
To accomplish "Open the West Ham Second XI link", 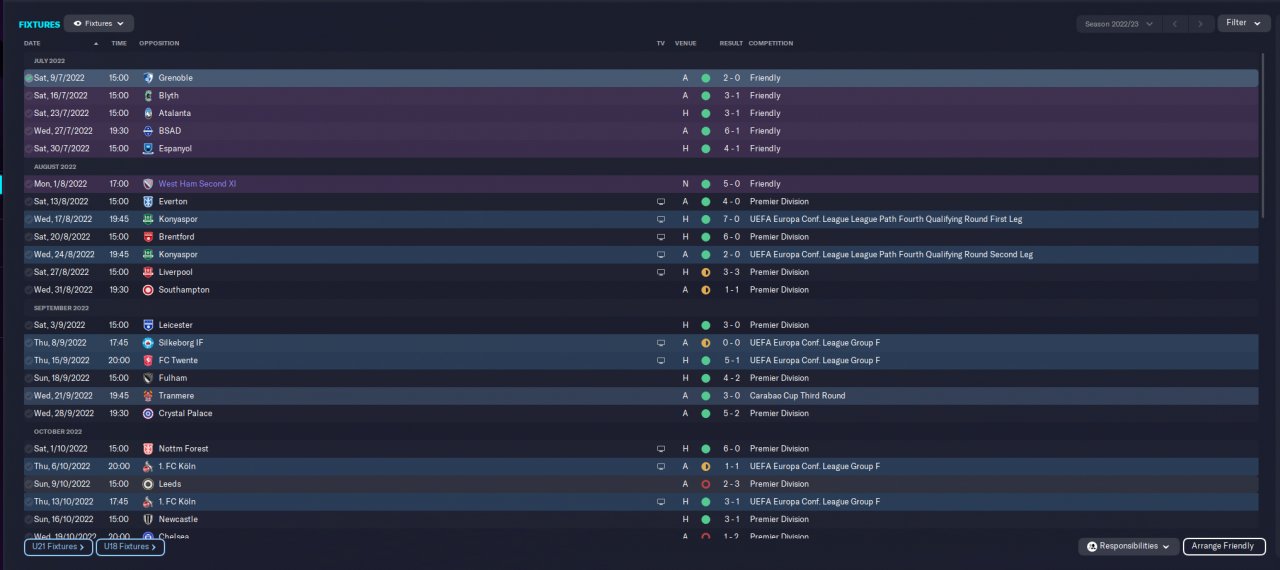I will click(x=197, y=184).
